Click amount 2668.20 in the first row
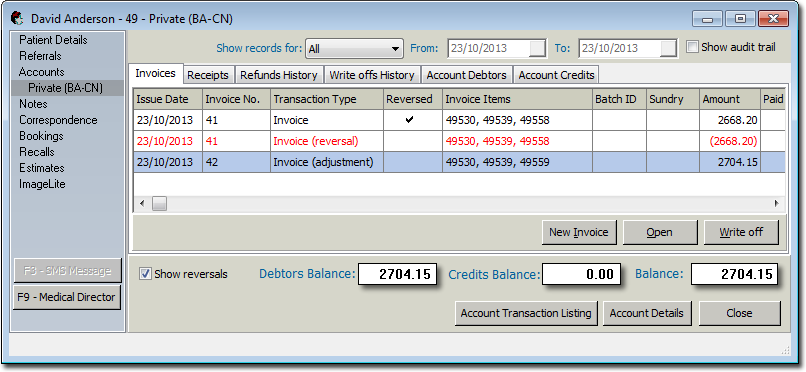 click(737, 120)
